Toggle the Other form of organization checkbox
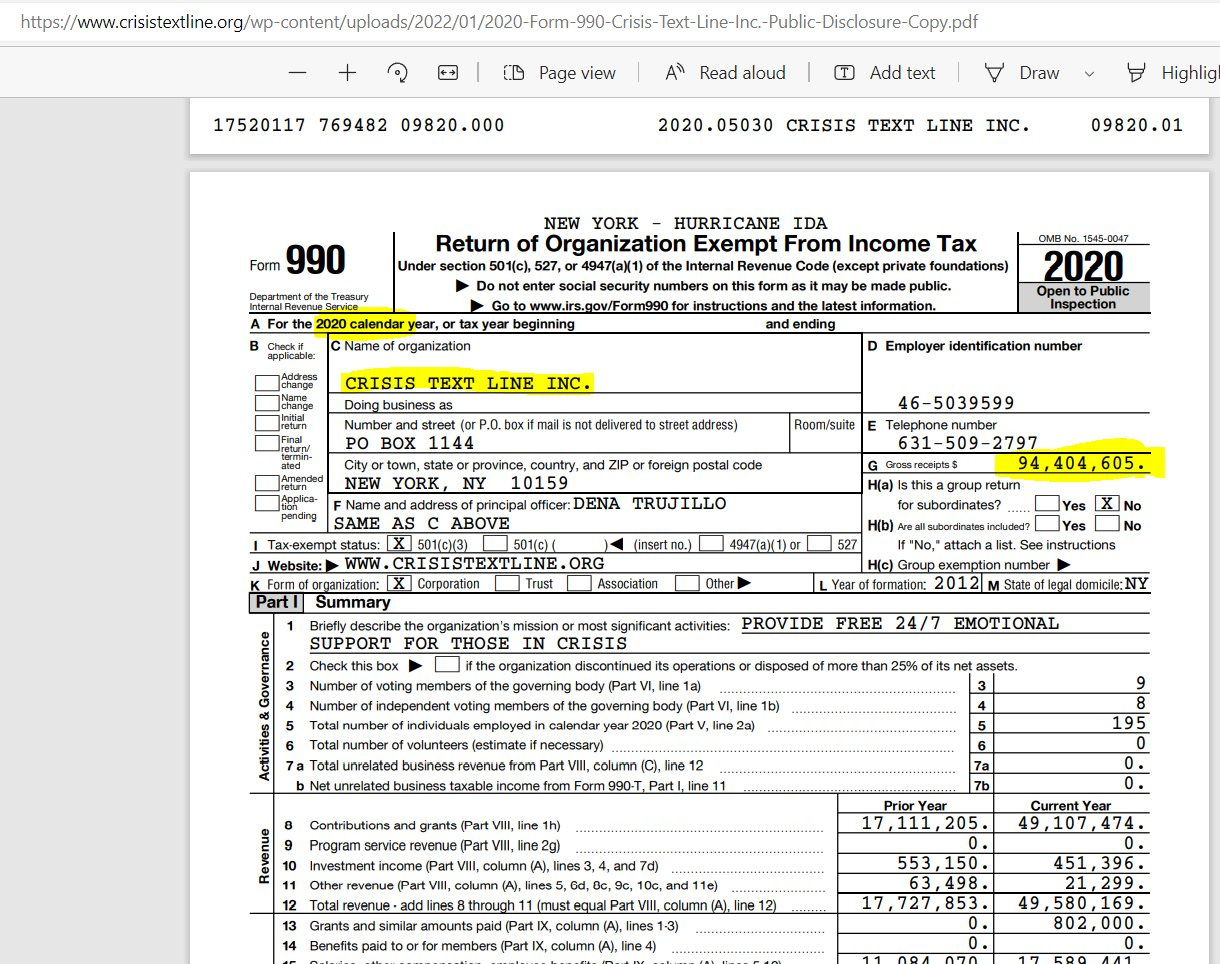The image size is (1220, 964). click(687, 583)
